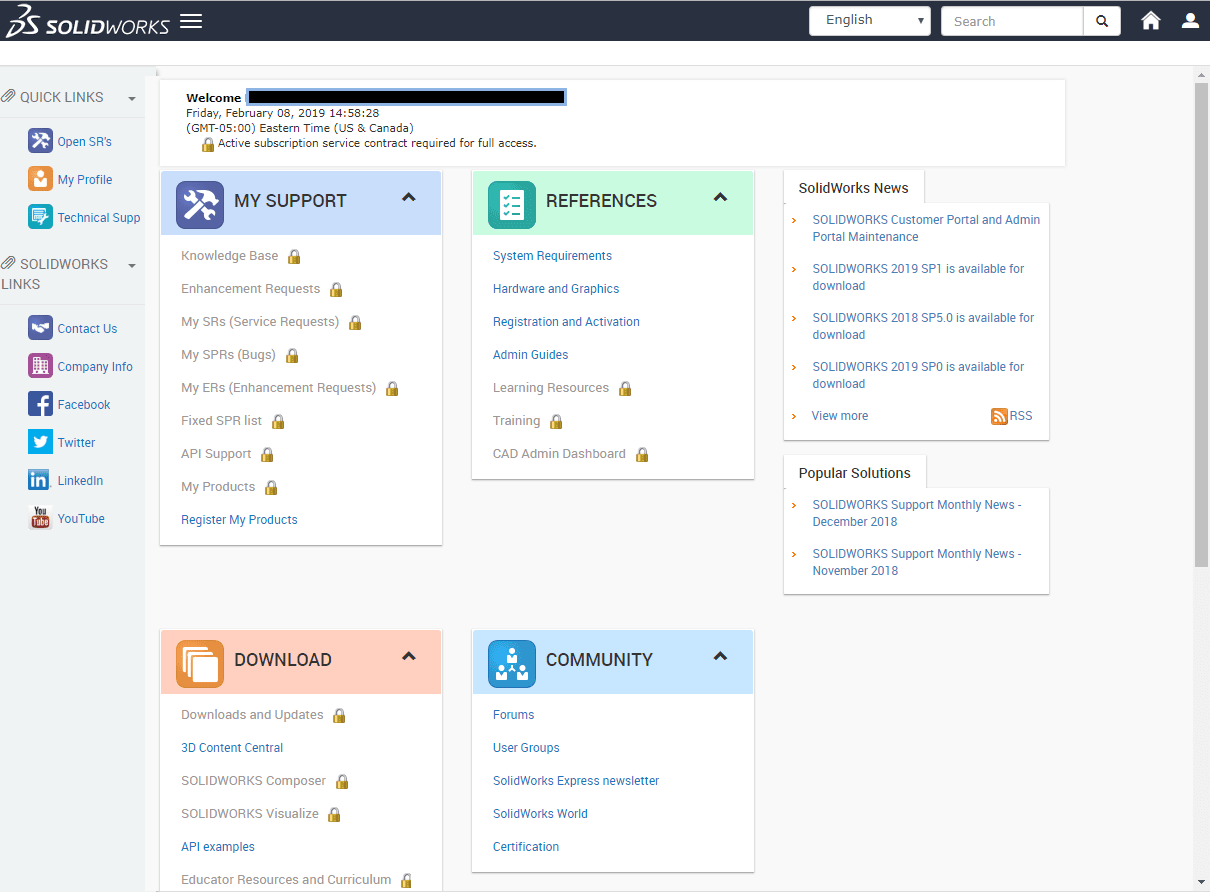Click into the Search input field
The image size is (1210, 892).
1012,21
